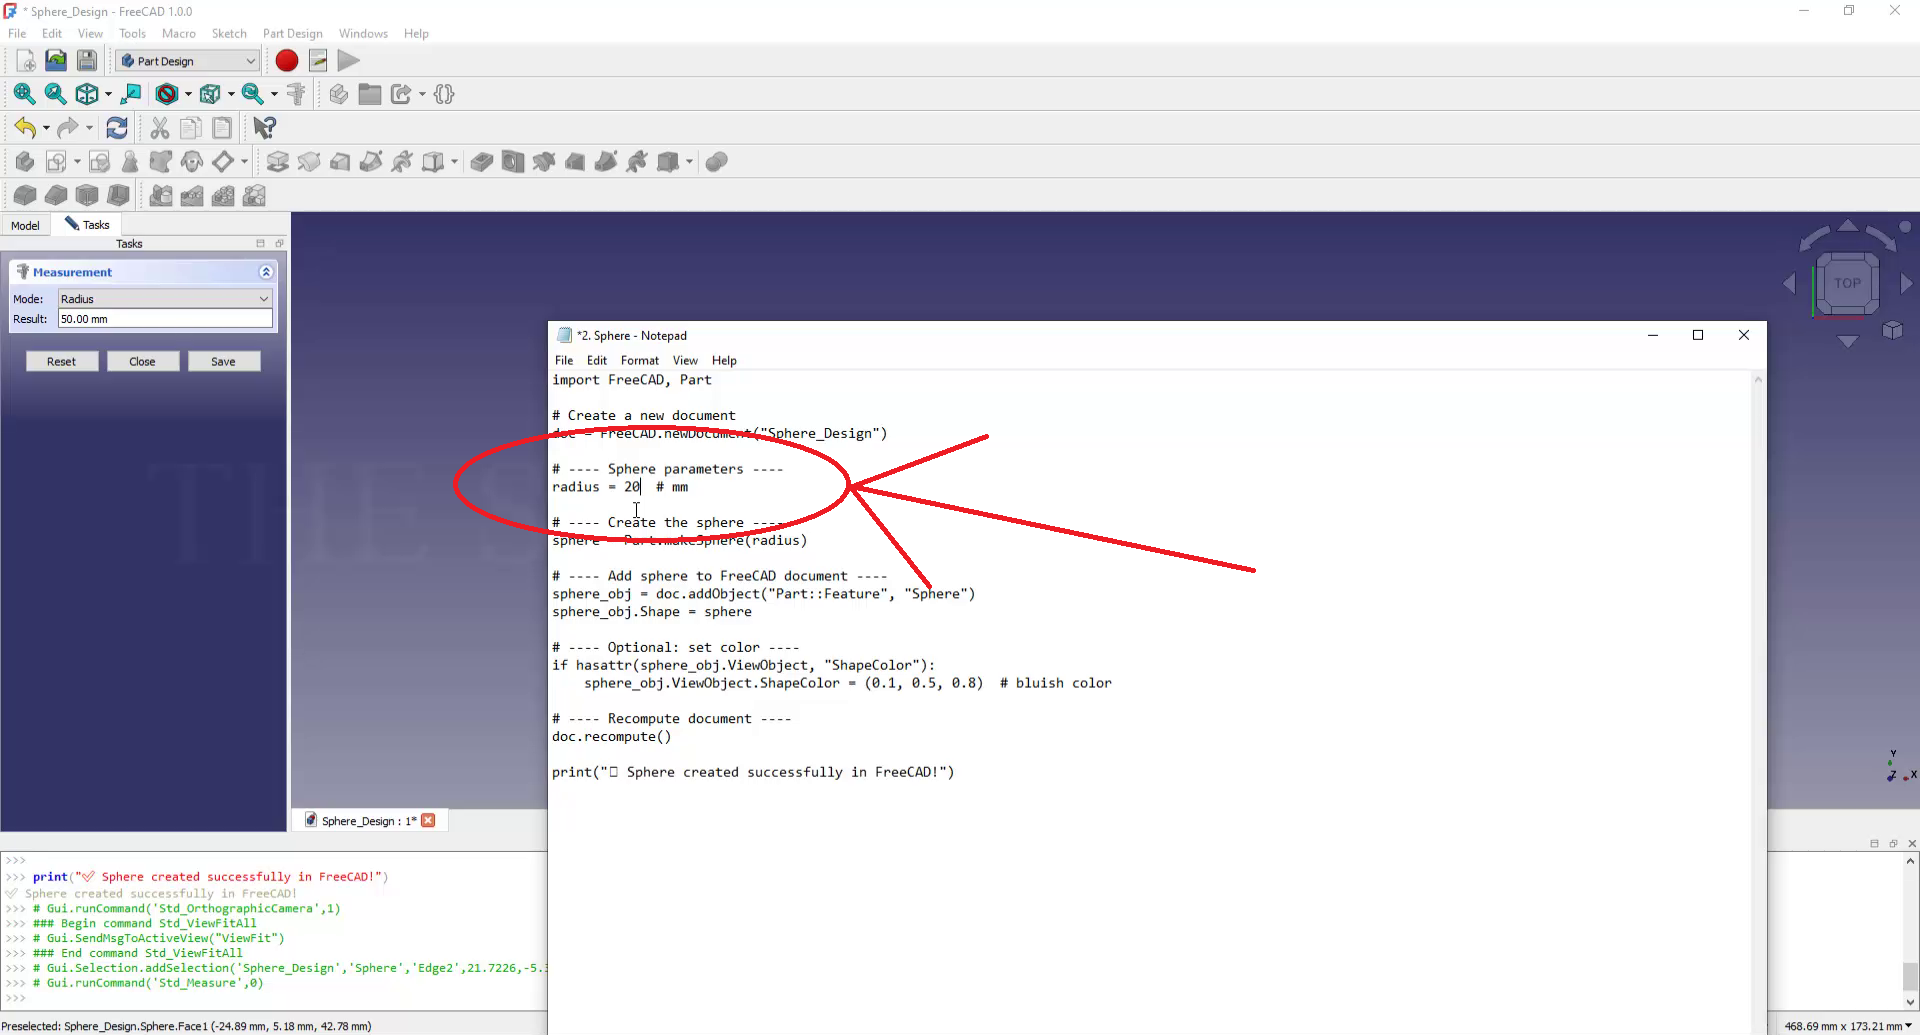This screenshot has width=1920, height=1035.
Task: Click the red macro recording button
Action: (287, 61)
